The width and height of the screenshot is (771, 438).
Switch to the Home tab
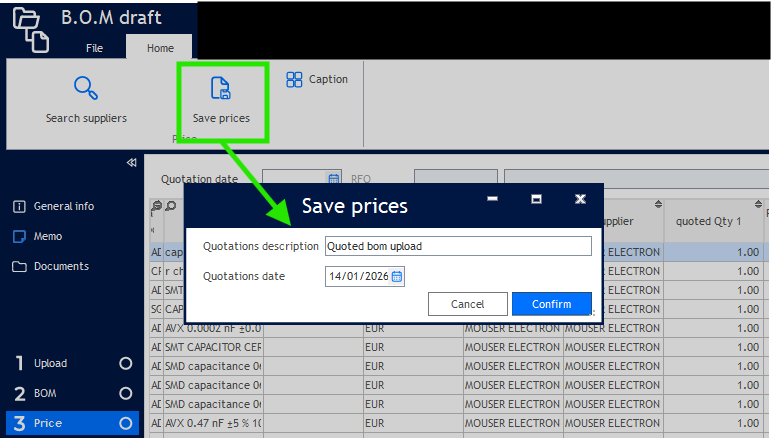(160, 48)
